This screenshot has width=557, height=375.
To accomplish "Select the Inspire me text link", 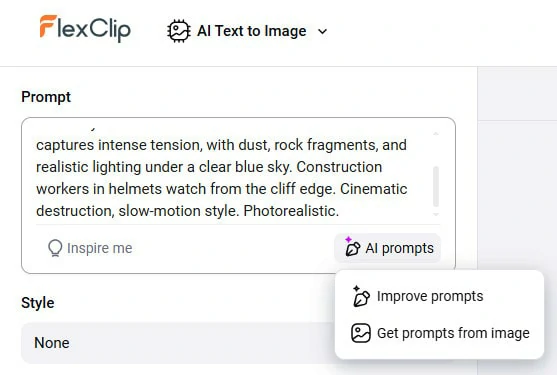I will point(99,248).
